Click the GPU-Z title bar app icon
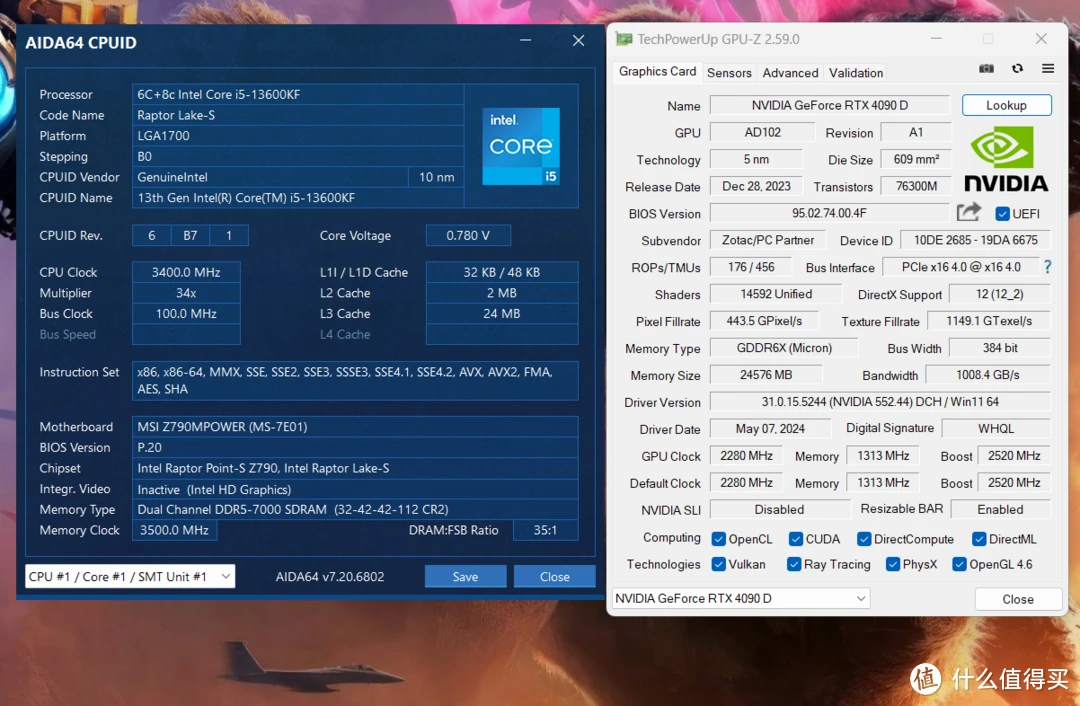Screen dimensions: 1080x706 point(624,40)
